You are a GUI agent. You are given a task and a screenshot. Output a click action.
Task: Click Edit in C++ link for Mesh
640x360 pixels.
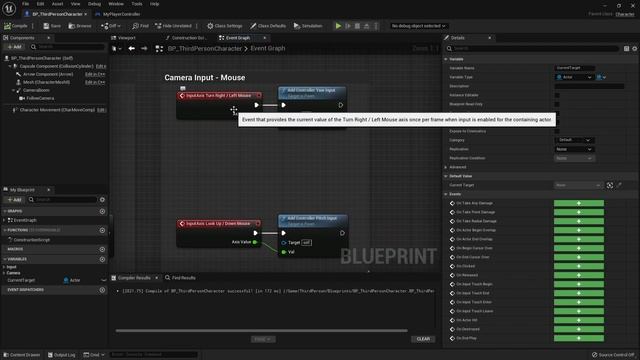[x=95, y=82]
